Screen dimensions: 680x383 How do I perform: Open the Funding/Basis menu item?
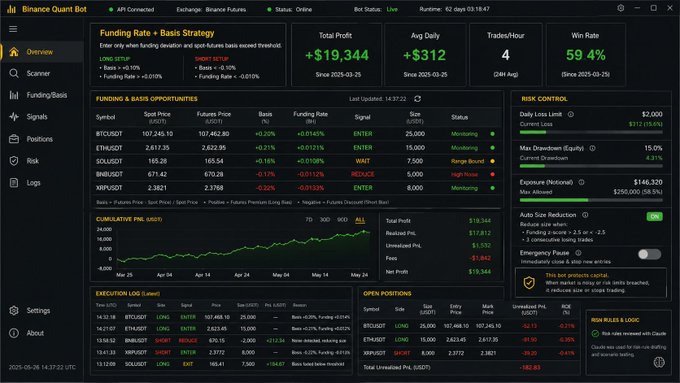[x=42, y=95]
